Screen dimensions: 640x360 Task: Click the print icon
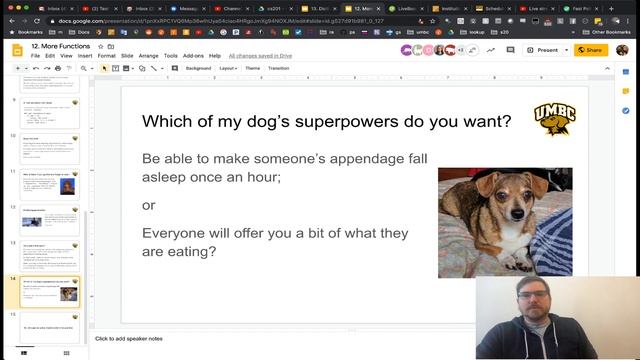click(x=58, y=68)
